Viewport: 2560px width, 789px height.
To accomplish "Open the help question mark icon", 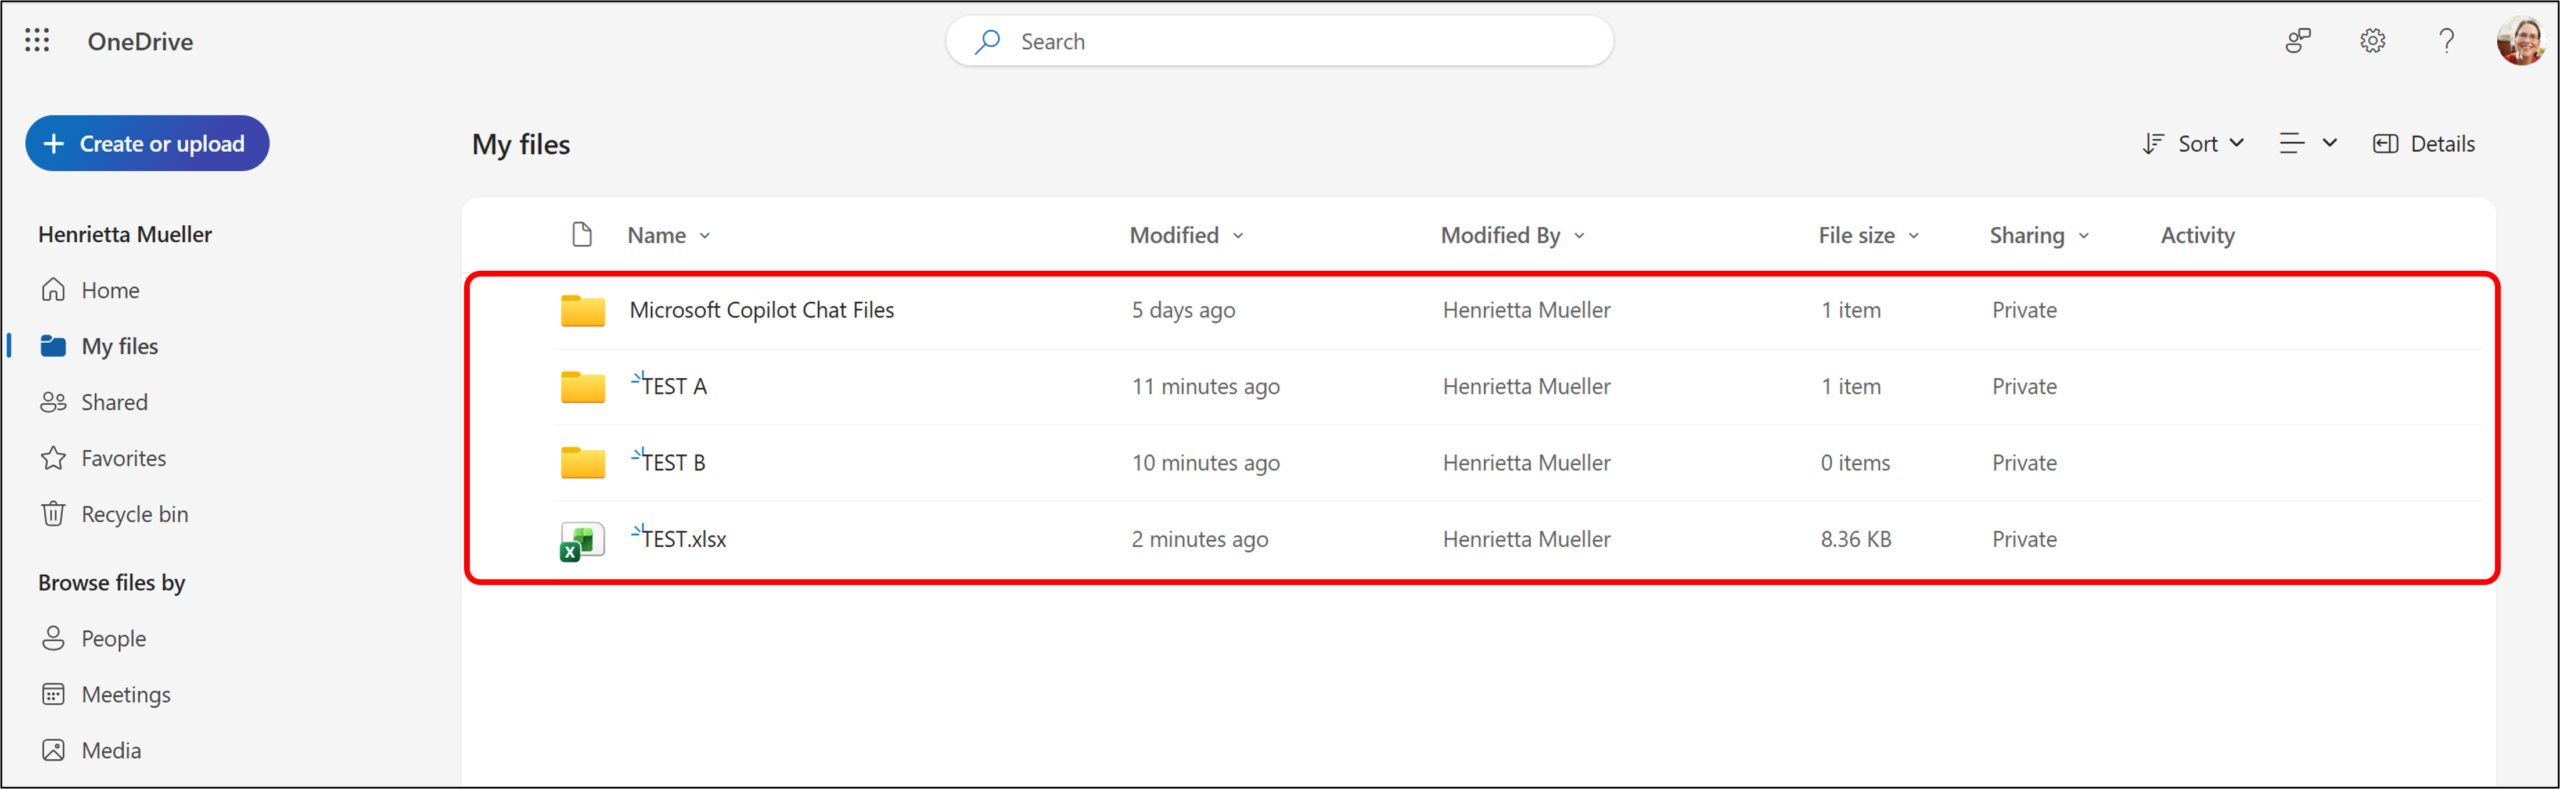I will pos(2446,41).
